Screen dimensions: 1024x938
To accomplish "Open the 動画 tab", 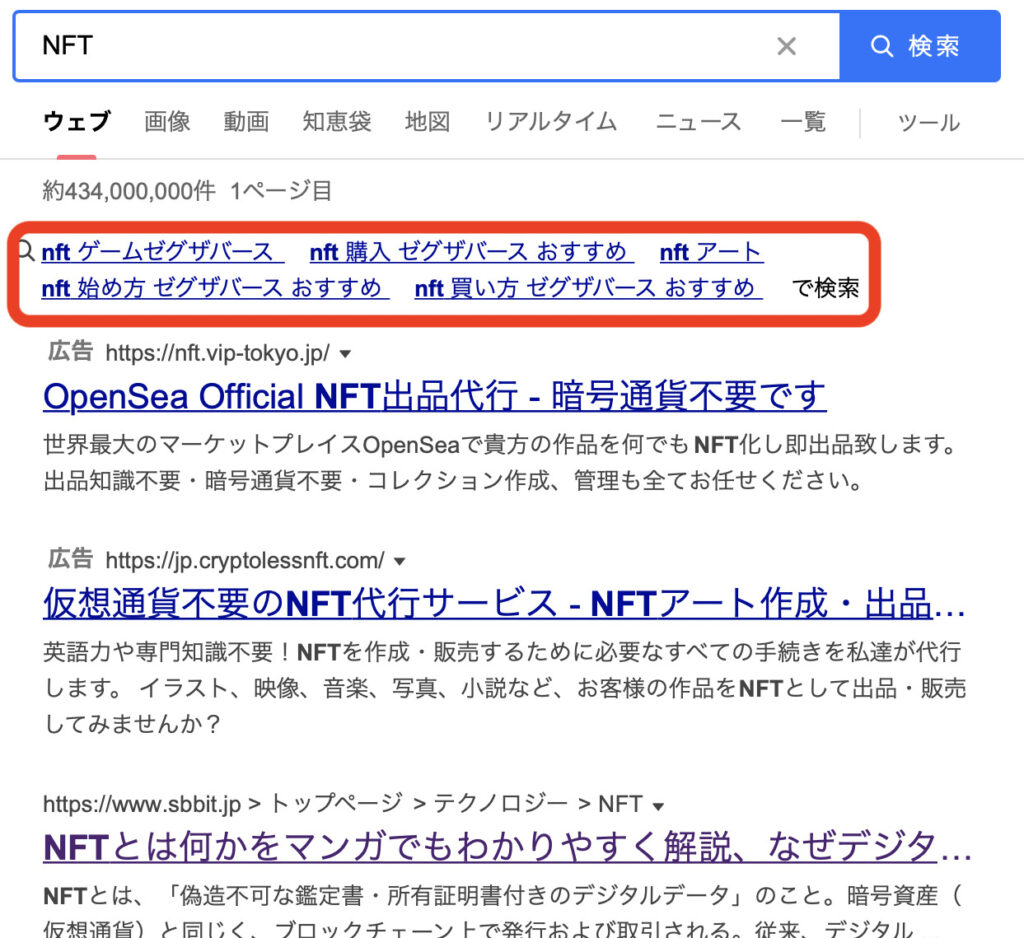I will click(x=246, y=122).
